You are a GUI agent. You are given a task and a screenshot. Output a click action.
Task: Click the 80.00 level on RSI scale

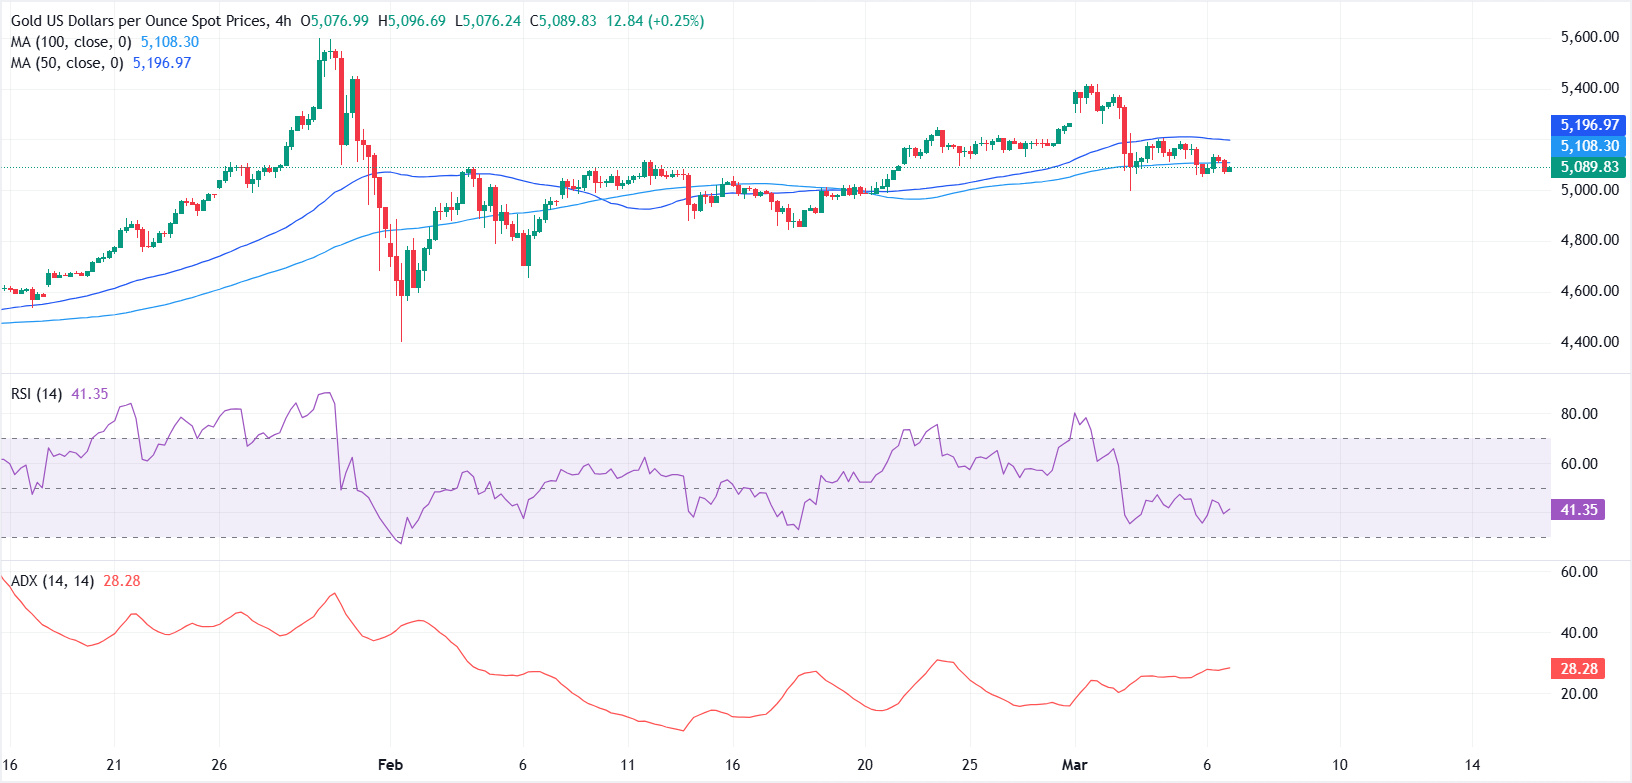pos(1579,414)
